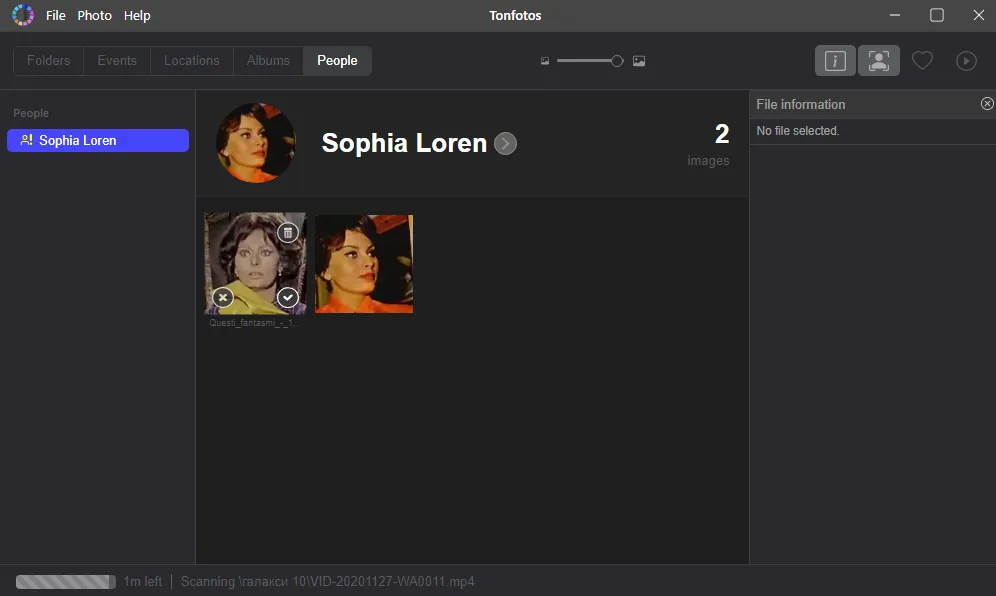
Task: Click the large thumbnail size icon
Action: [x=639, y=61]
